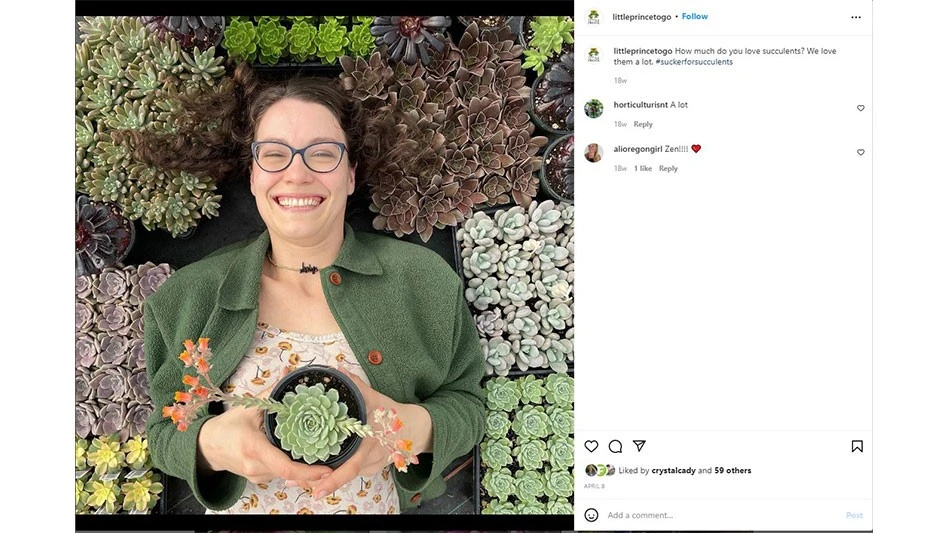Screen dimensions: 948x533
Task: Open the emoji picker smiley icon
Action: (x=591, y=515)
